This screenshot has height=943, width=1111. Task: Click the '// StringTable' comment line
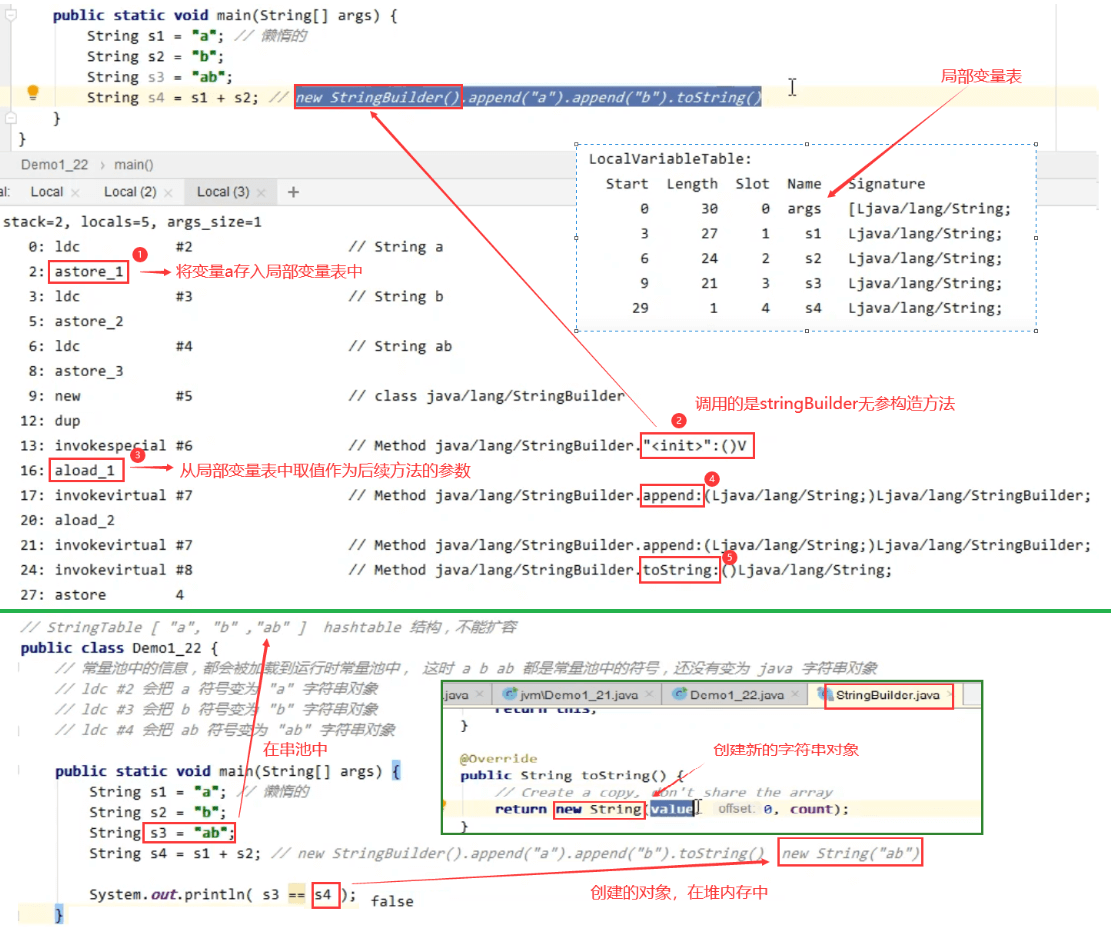(x=269, y=627)
